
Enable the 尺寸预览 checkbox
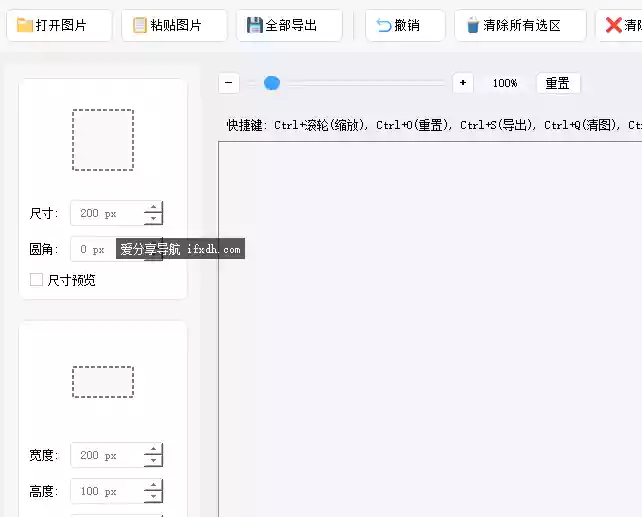36,280
